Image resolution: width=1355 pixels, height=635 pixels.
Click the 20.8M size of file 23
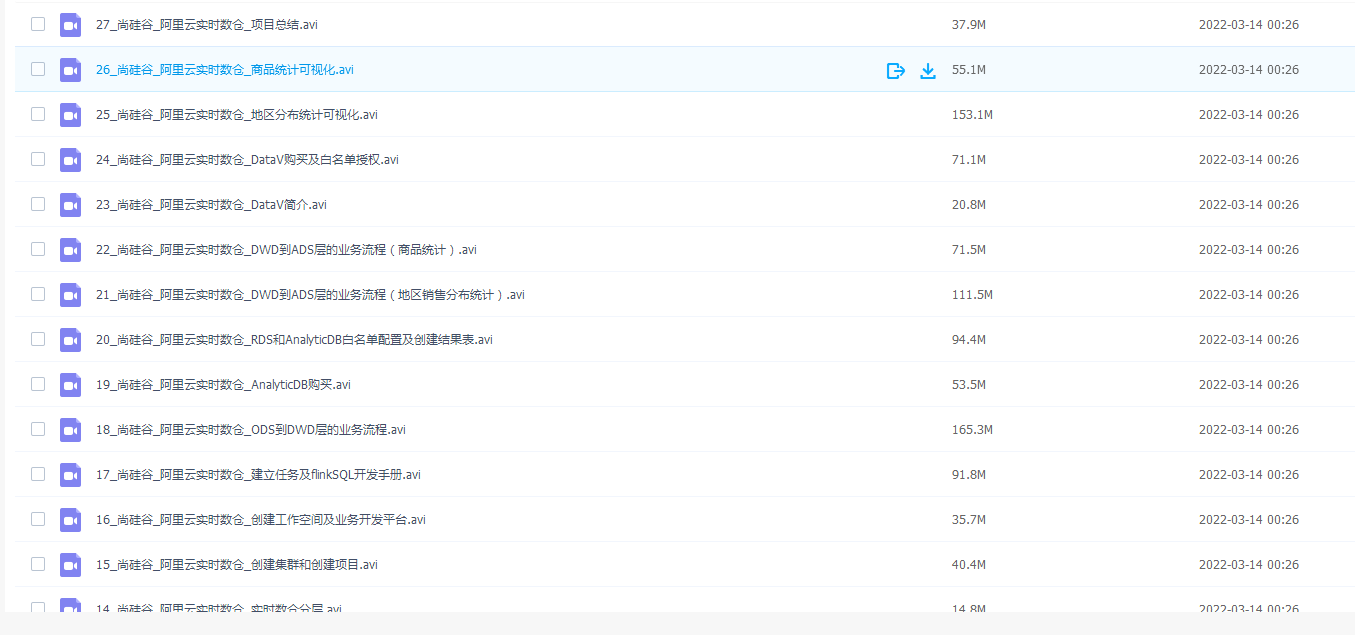click(969, 205)
